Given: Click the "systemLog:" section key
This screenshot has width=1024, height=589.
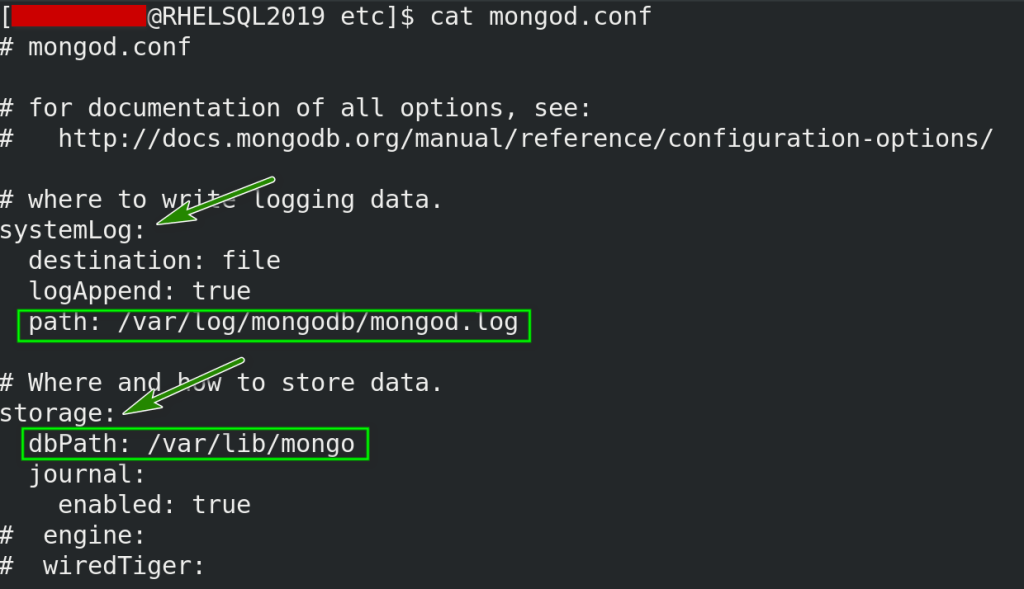Looking at the screenshot, I should pyautogui.click(x=73, y=231).
